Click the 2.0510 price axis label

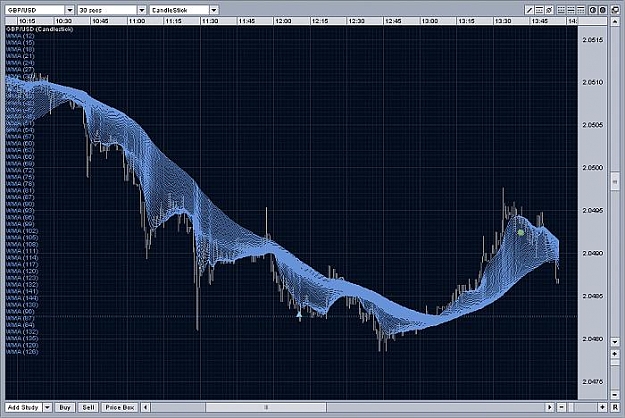(x=593, y=82)
